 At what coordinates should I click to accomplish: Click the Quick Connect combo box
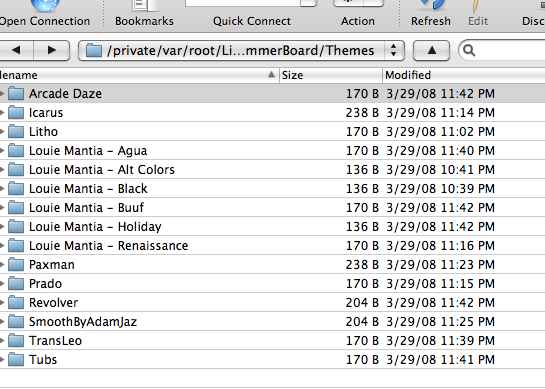click(x=251, y=3)
